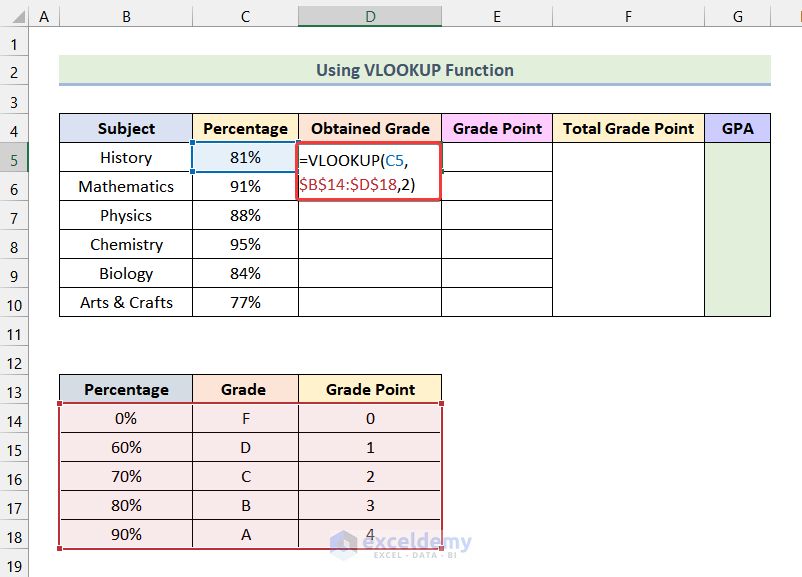Select the History percentage cell 81%
The width and height of the screenshot is (802, 577).
(245, 158)
